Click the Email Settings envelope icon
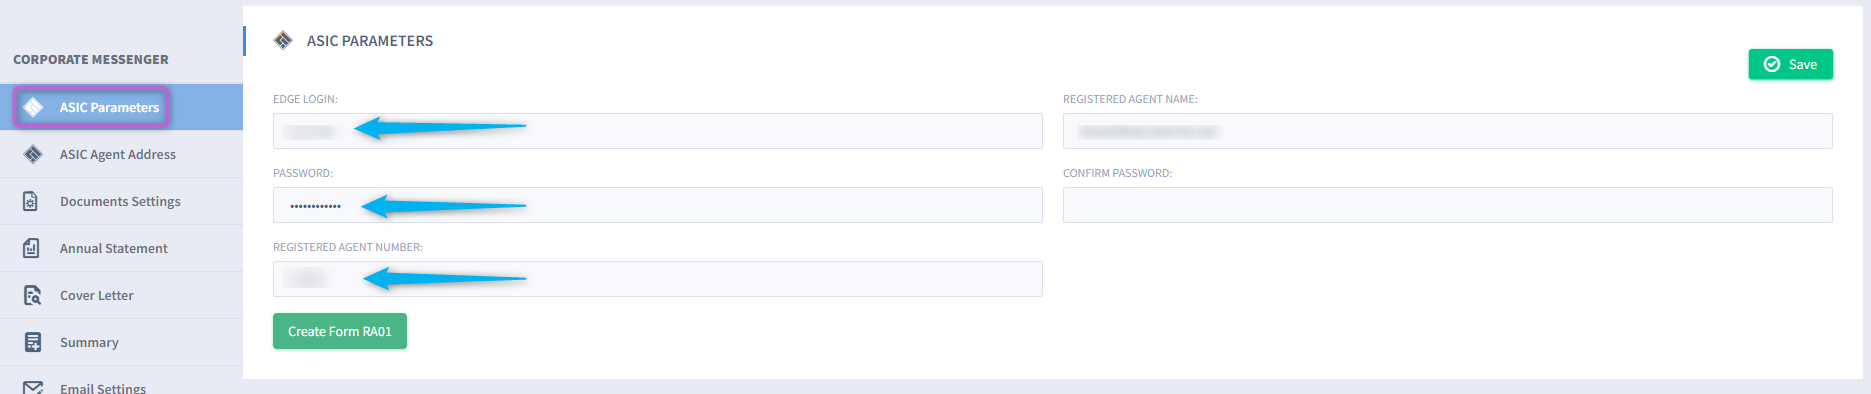The image size is (1871, 394). [x=33, y=388]
